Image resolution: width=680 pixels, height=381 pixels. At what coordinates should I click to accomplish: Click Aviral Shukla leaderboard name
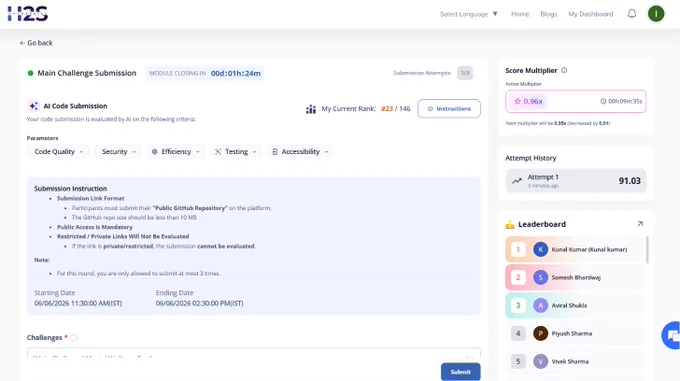[x=569, y=306]
